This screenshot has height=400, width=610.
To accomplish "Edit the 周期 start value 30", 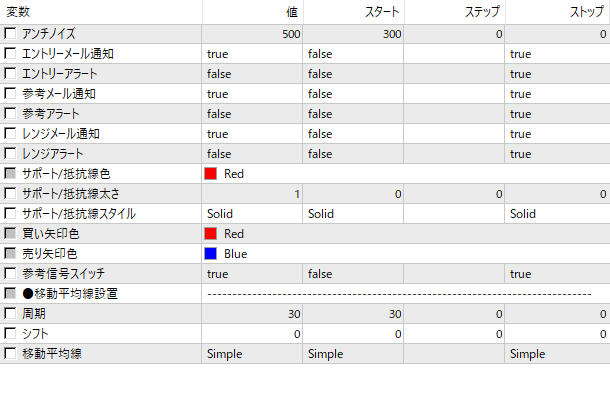I will click(353, 314).
